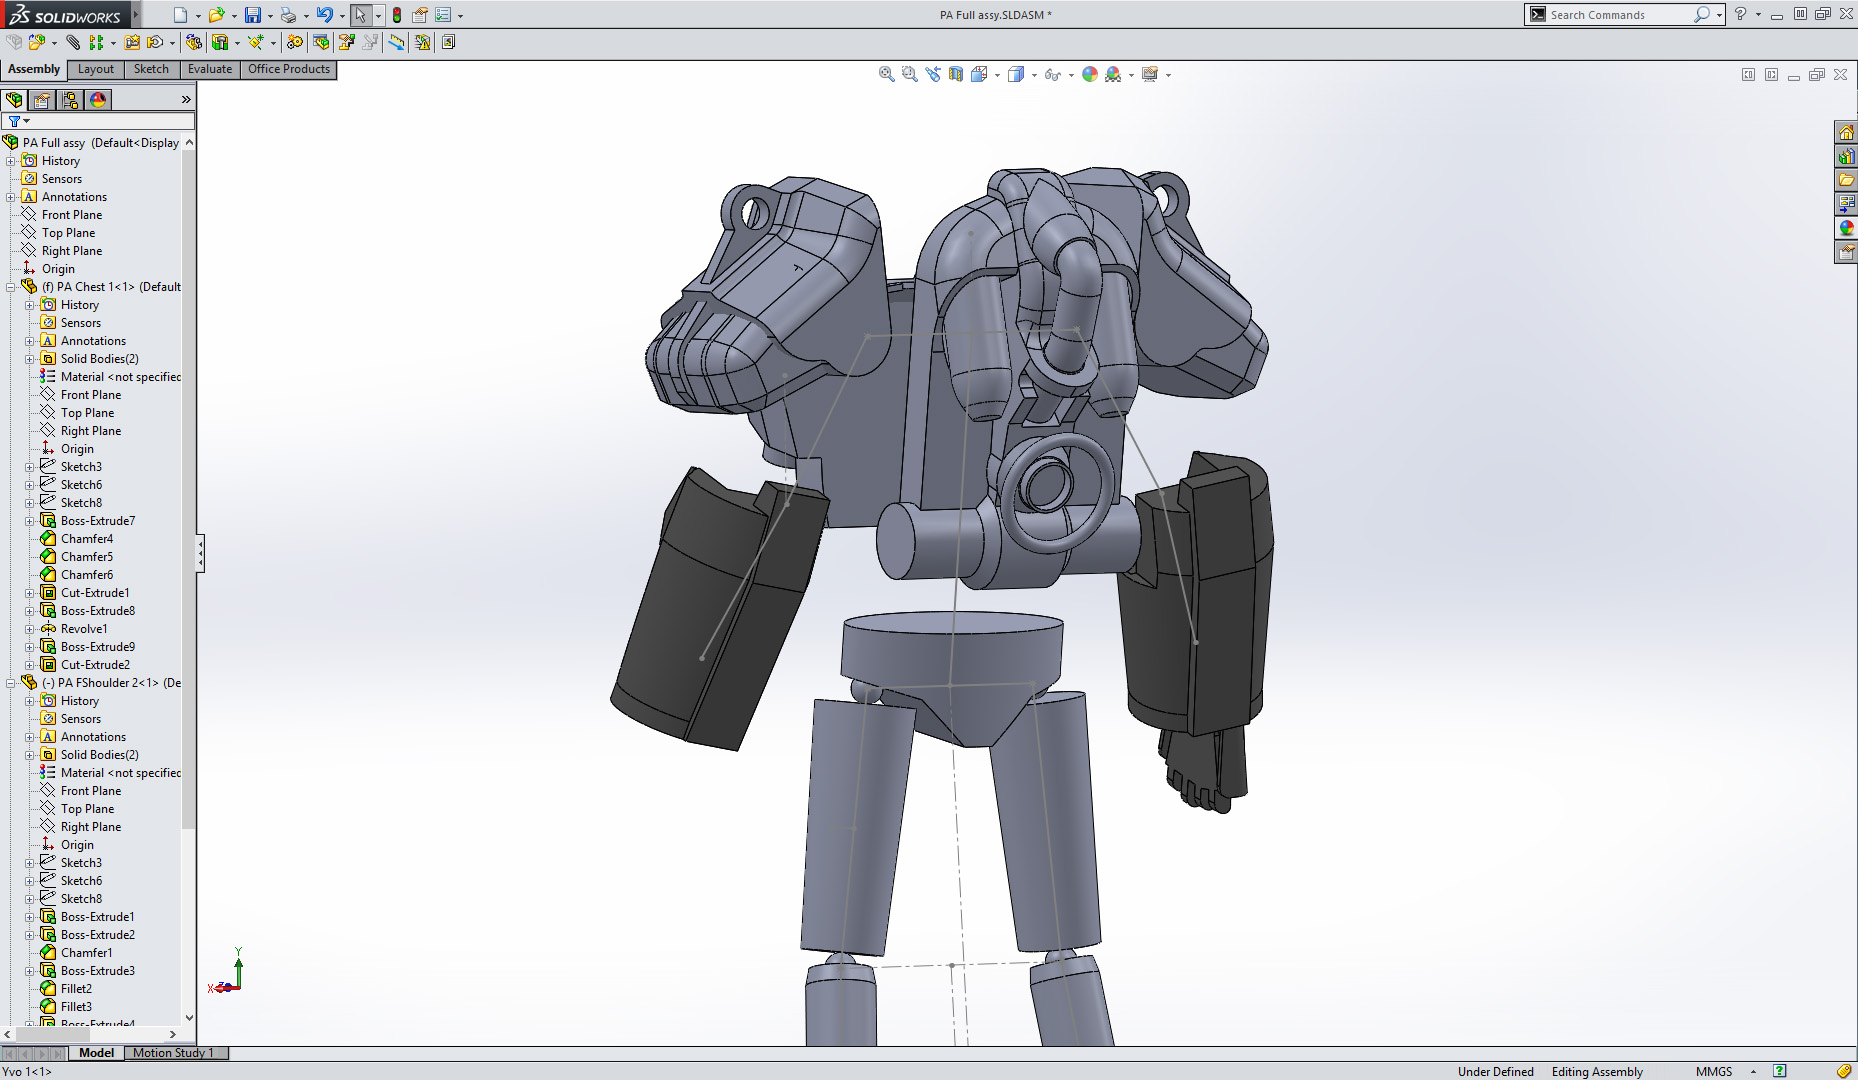Save the assembly with the floppy icon

point(253,15)
